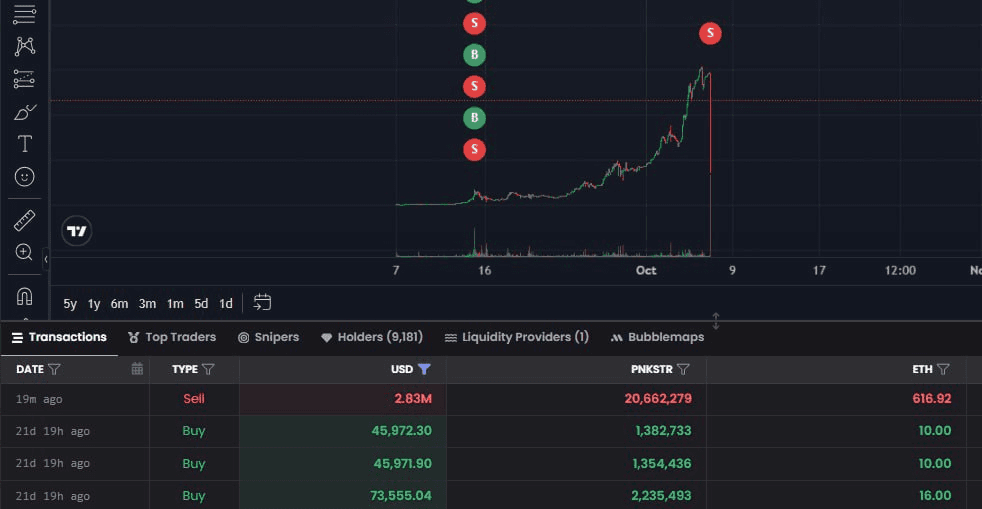Toggle date format with calendar icon

tap(137, 369)
